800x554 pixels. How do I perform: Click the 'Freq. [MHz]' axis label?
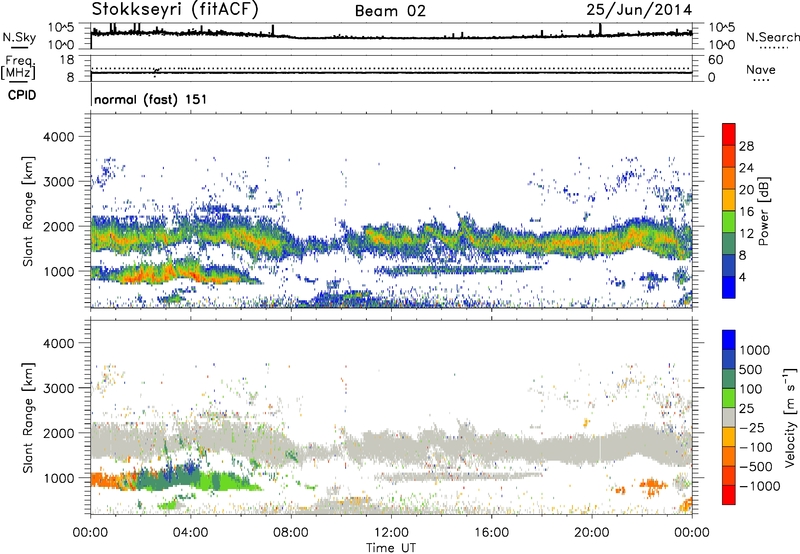tap(18, 67)
